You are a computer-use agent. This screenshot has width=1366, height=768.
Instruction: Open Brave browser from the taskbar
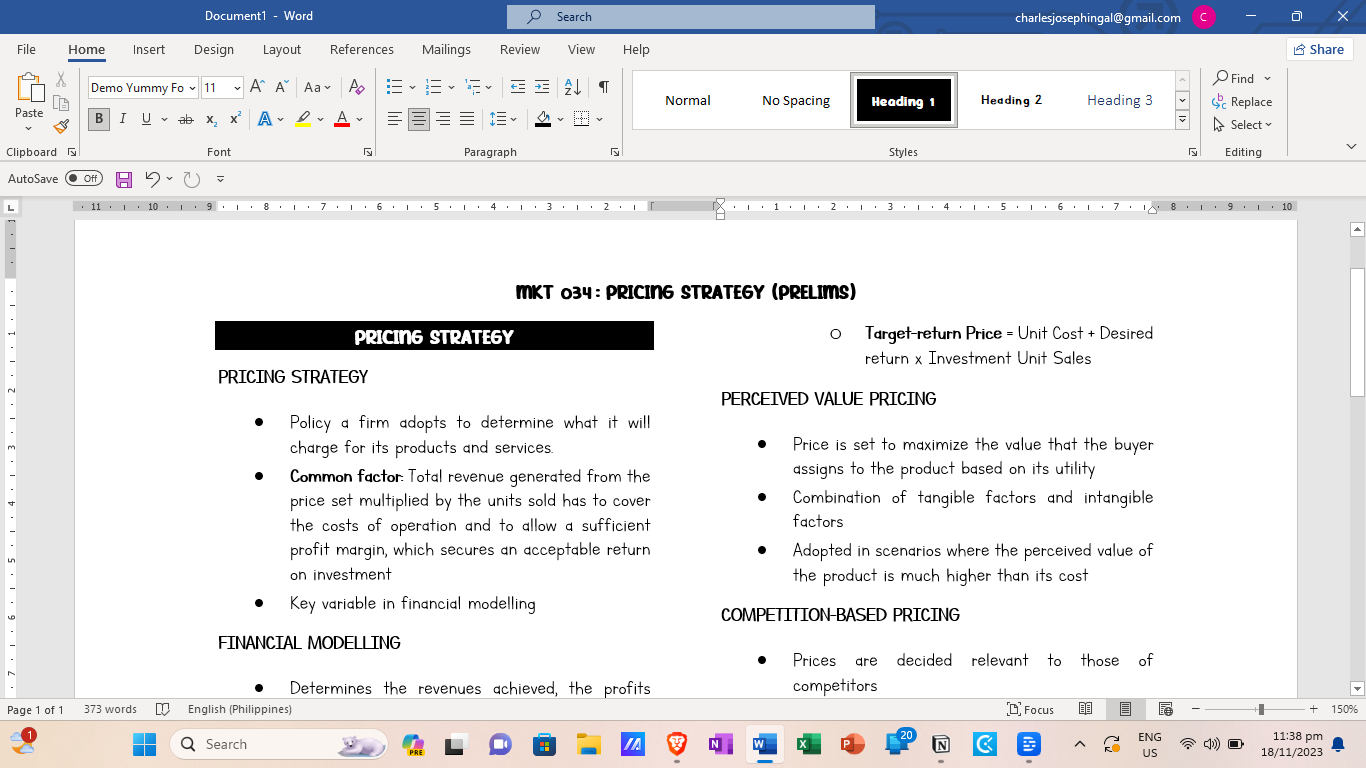point(677,744)
